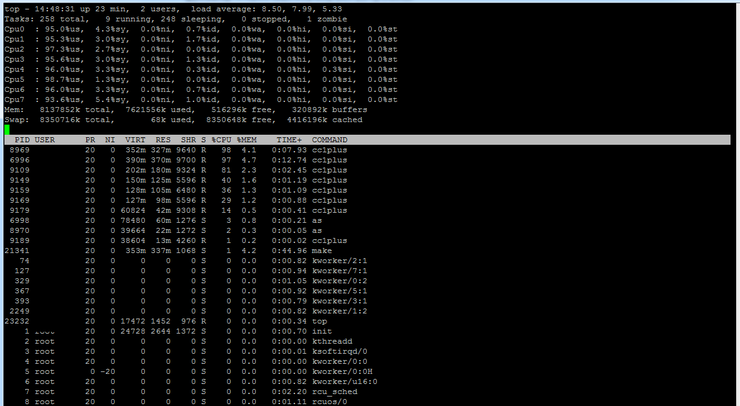Click the 0:12.74 TIME+ value

pyautogui.click(x=289, y=160)
